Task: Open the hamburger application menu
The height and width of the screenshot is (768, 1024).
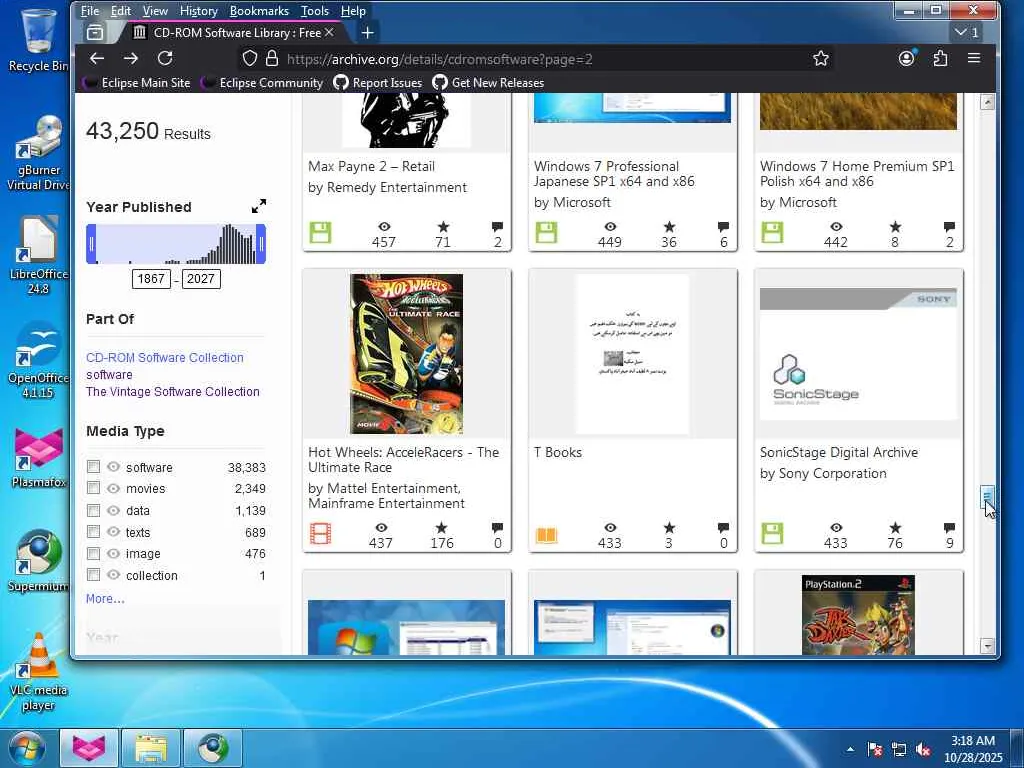Action: 974,58
